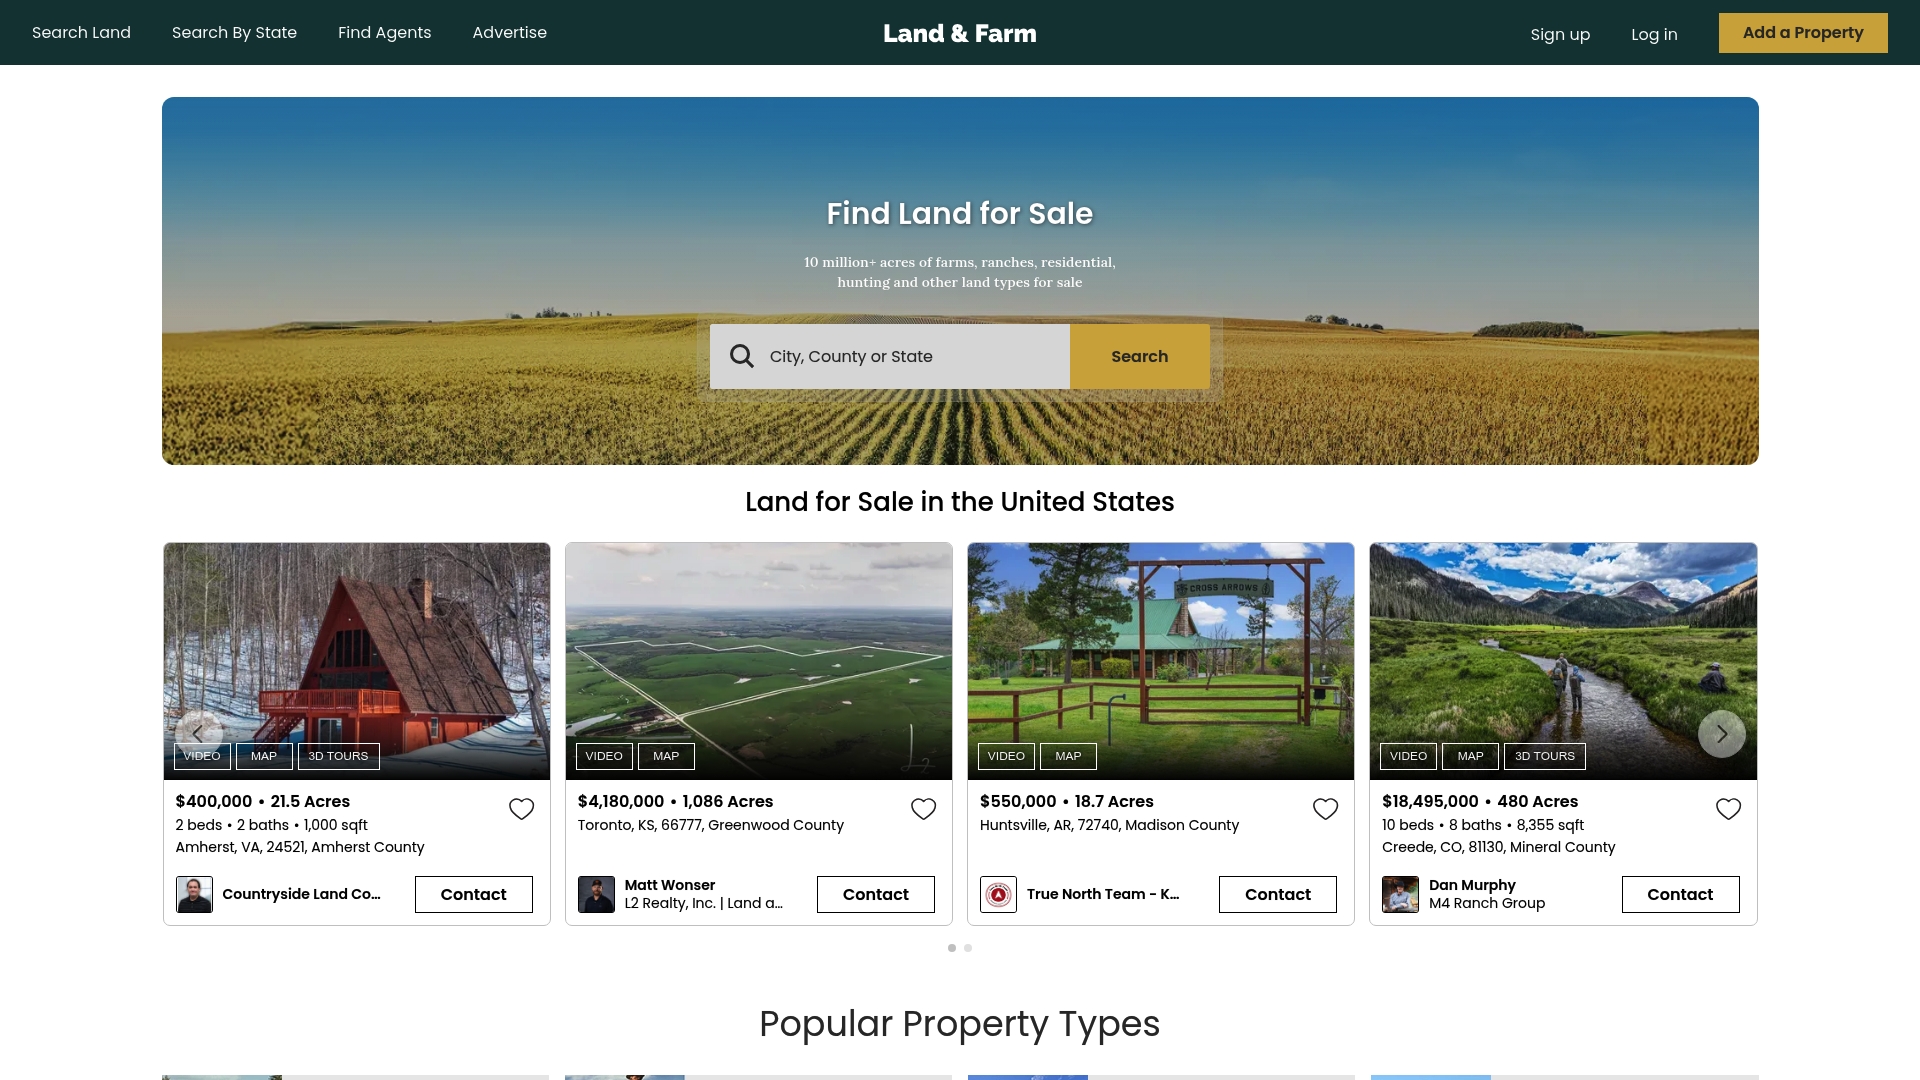Save the Huntsville AR listing with heart
This screenshot has width=1920, height=1080.
point(1325,809)
